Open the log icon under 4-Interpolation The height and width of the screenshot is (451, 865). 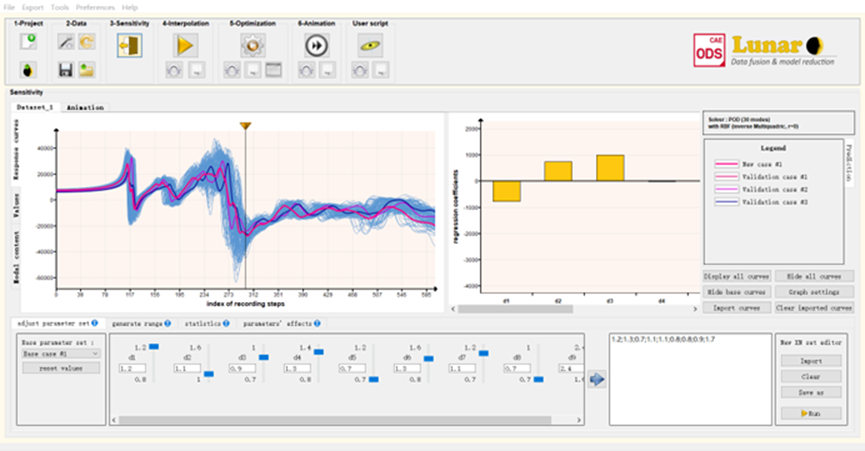click(x=197, y=70)
